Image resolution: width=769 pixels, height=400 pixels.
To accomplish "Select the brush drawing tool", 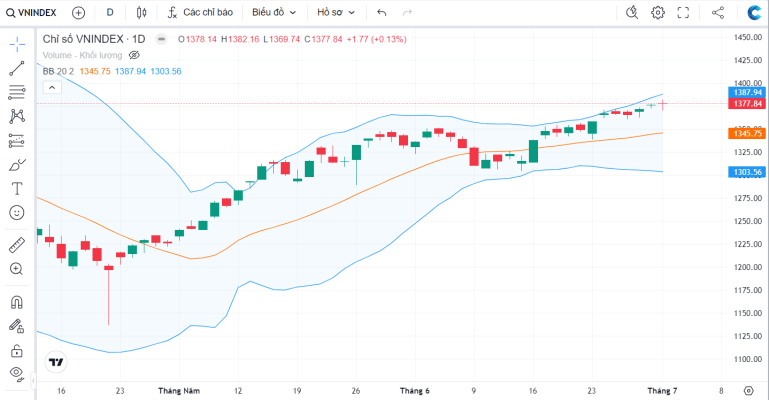I will click(17, 165).
